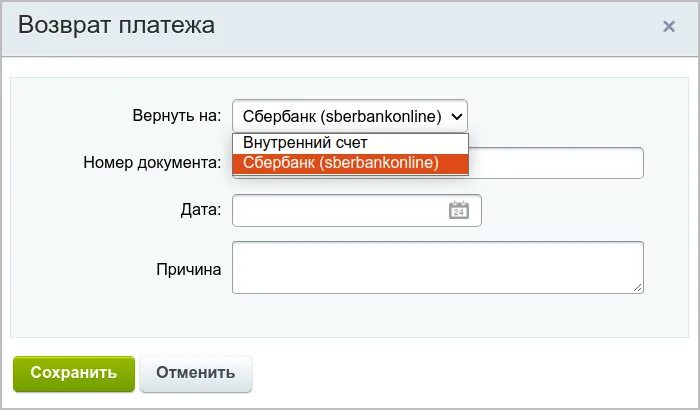Viewport: 700px width, 410px height.
Task: Focus the Номер документа input field
Action: click(556, 163)
